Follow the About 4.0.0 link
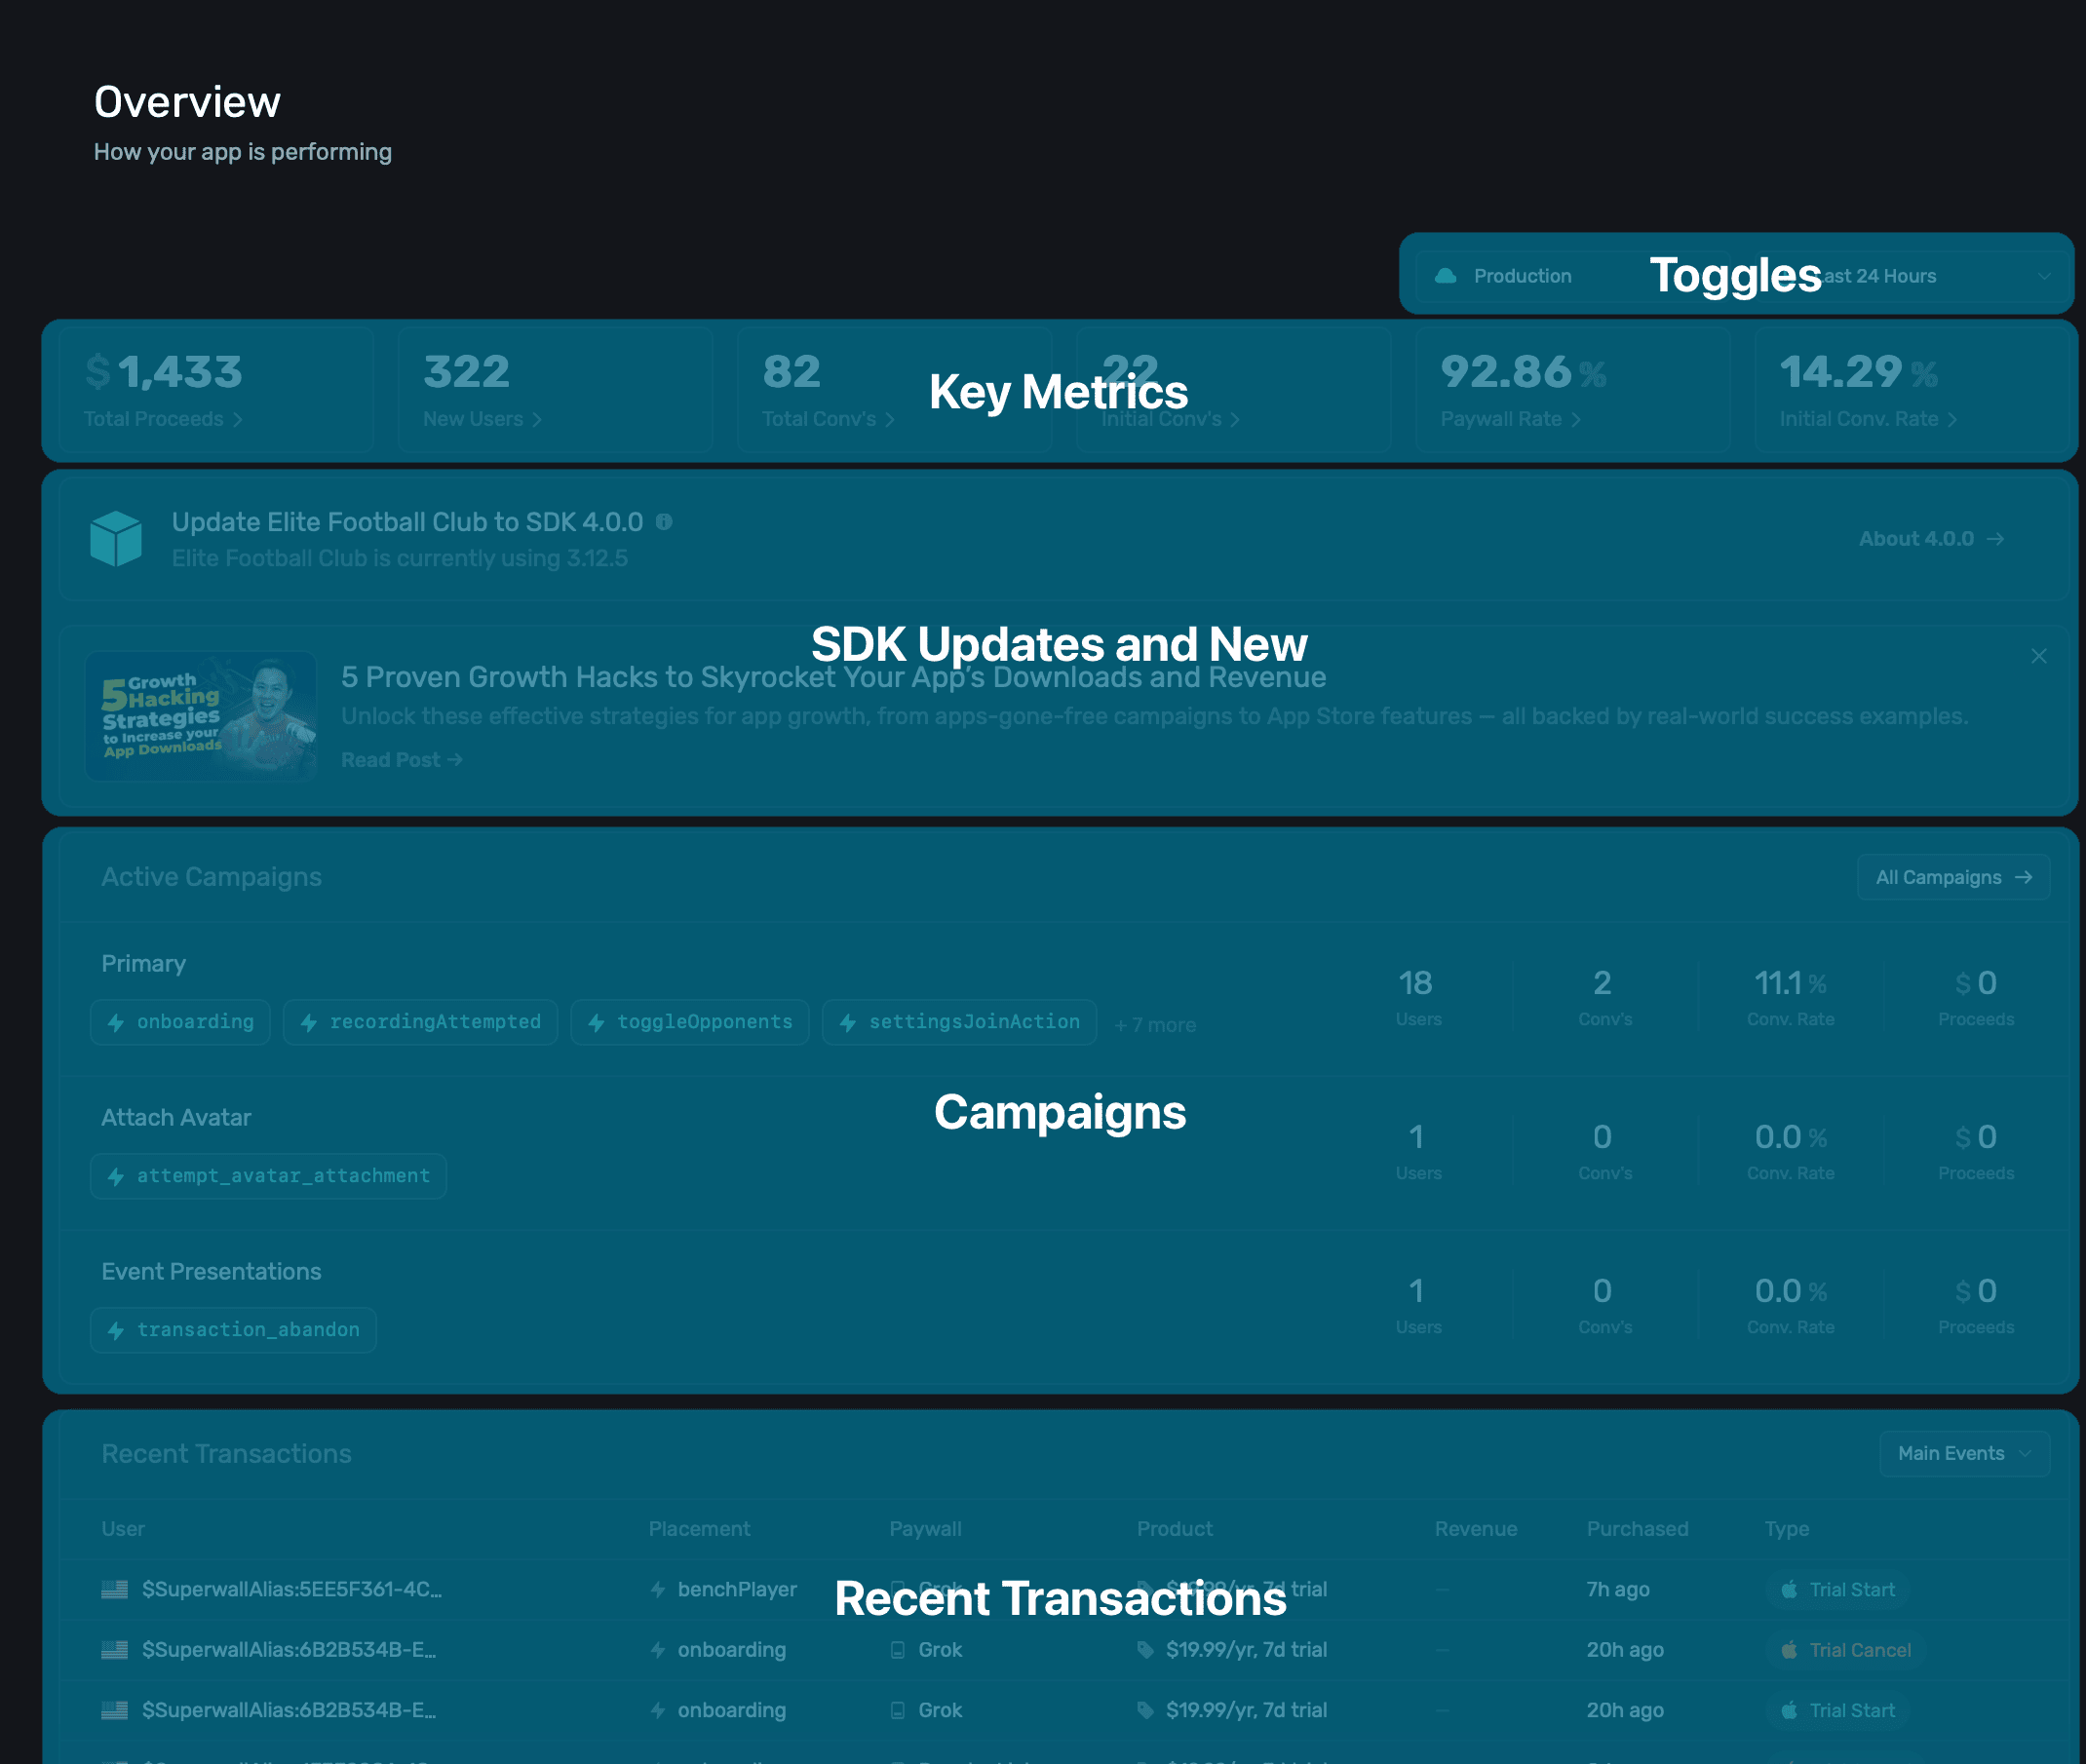This screenshot has width=2086, height=1764. (1931, 539)
